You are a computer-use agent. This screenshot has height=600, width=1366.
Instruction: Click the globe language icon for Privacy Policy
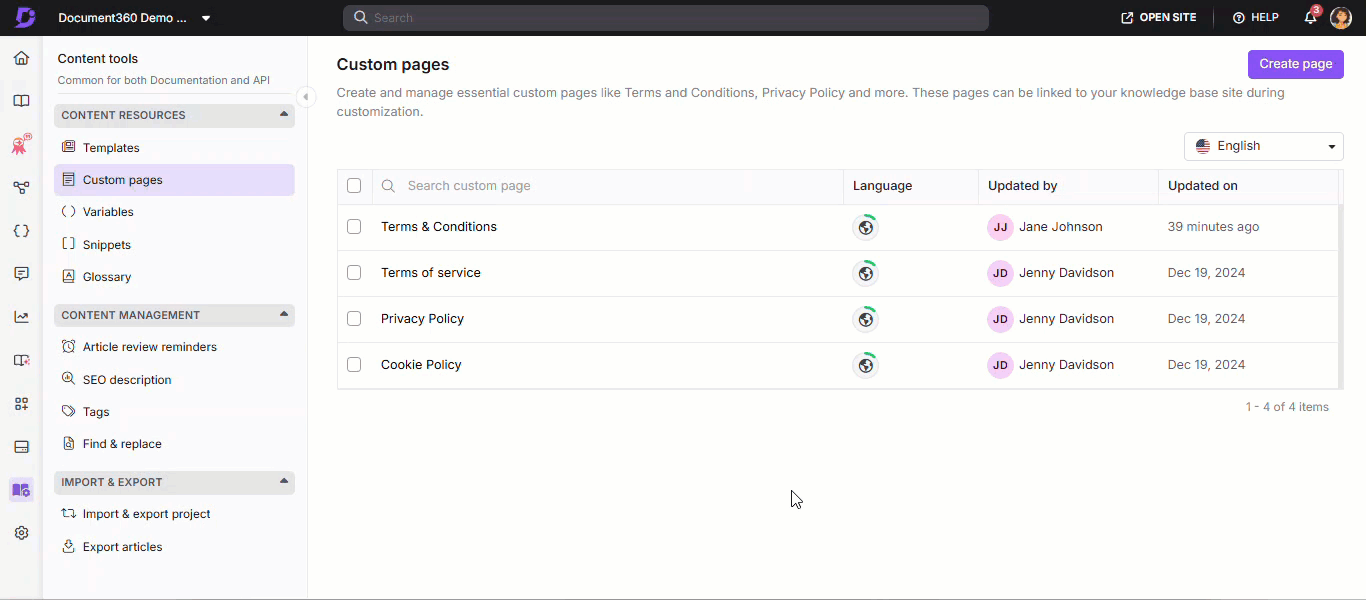866,319
